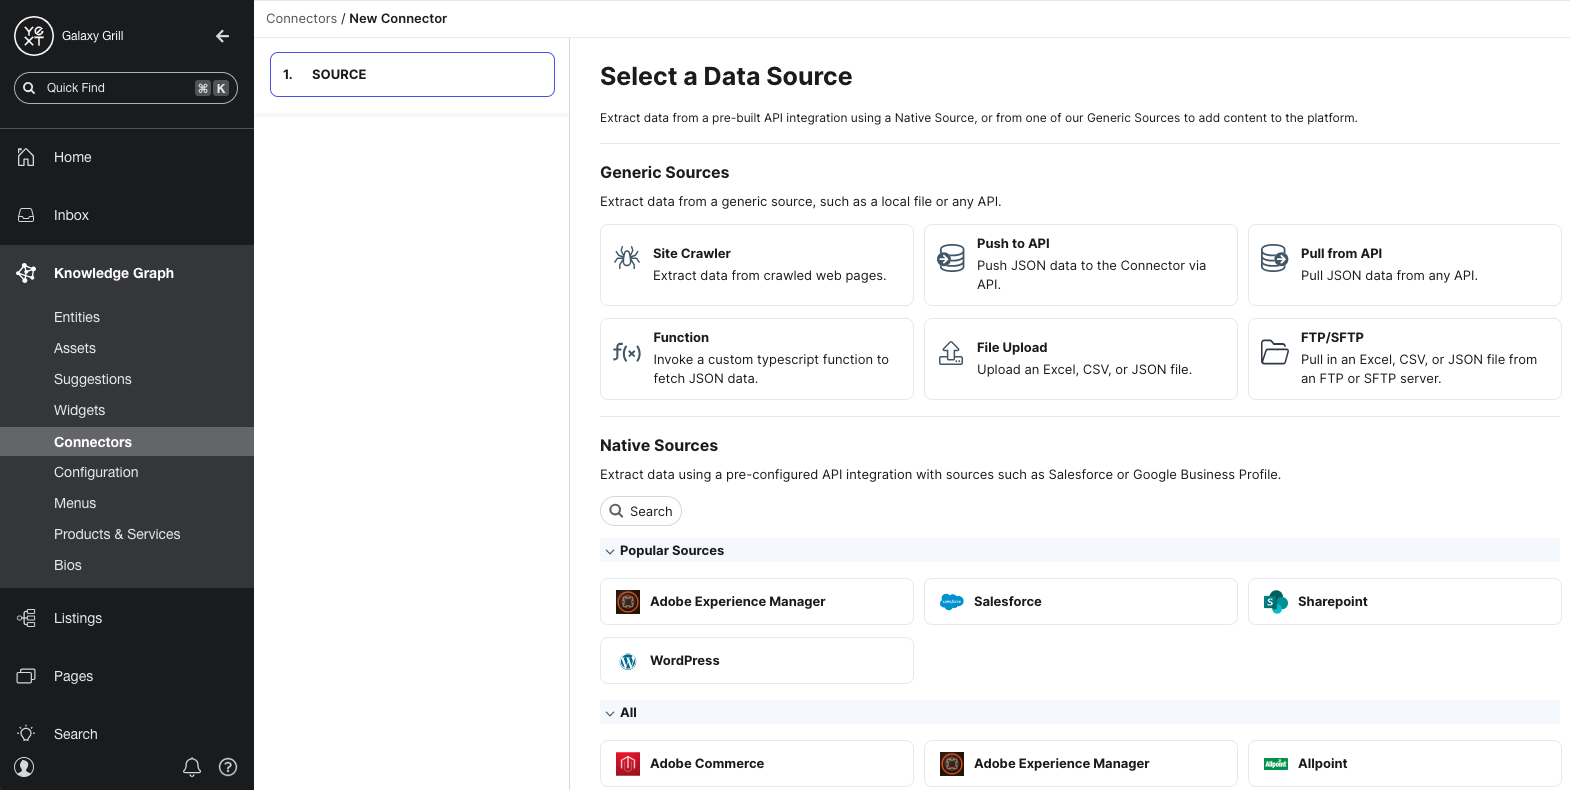1570x790 pixels.
Task: Click the WordPress logo icon
Action: [x=628, y=661]
